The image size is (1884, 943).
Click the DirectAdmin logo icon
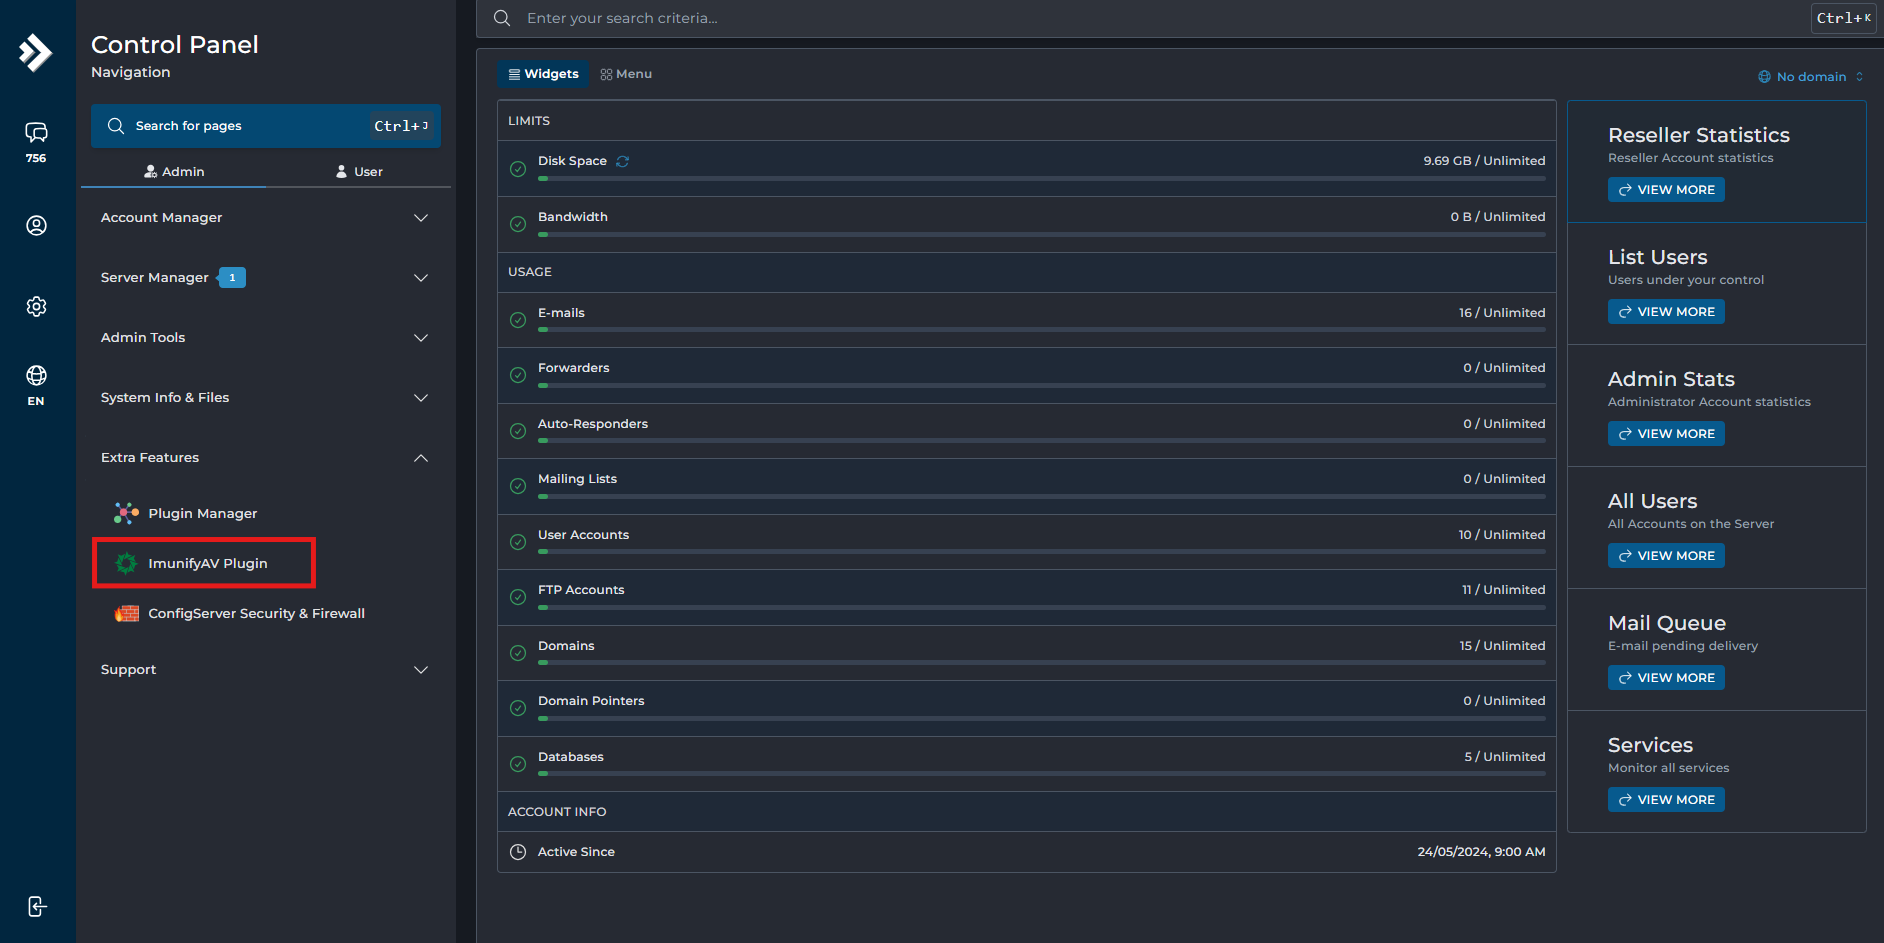36,52
